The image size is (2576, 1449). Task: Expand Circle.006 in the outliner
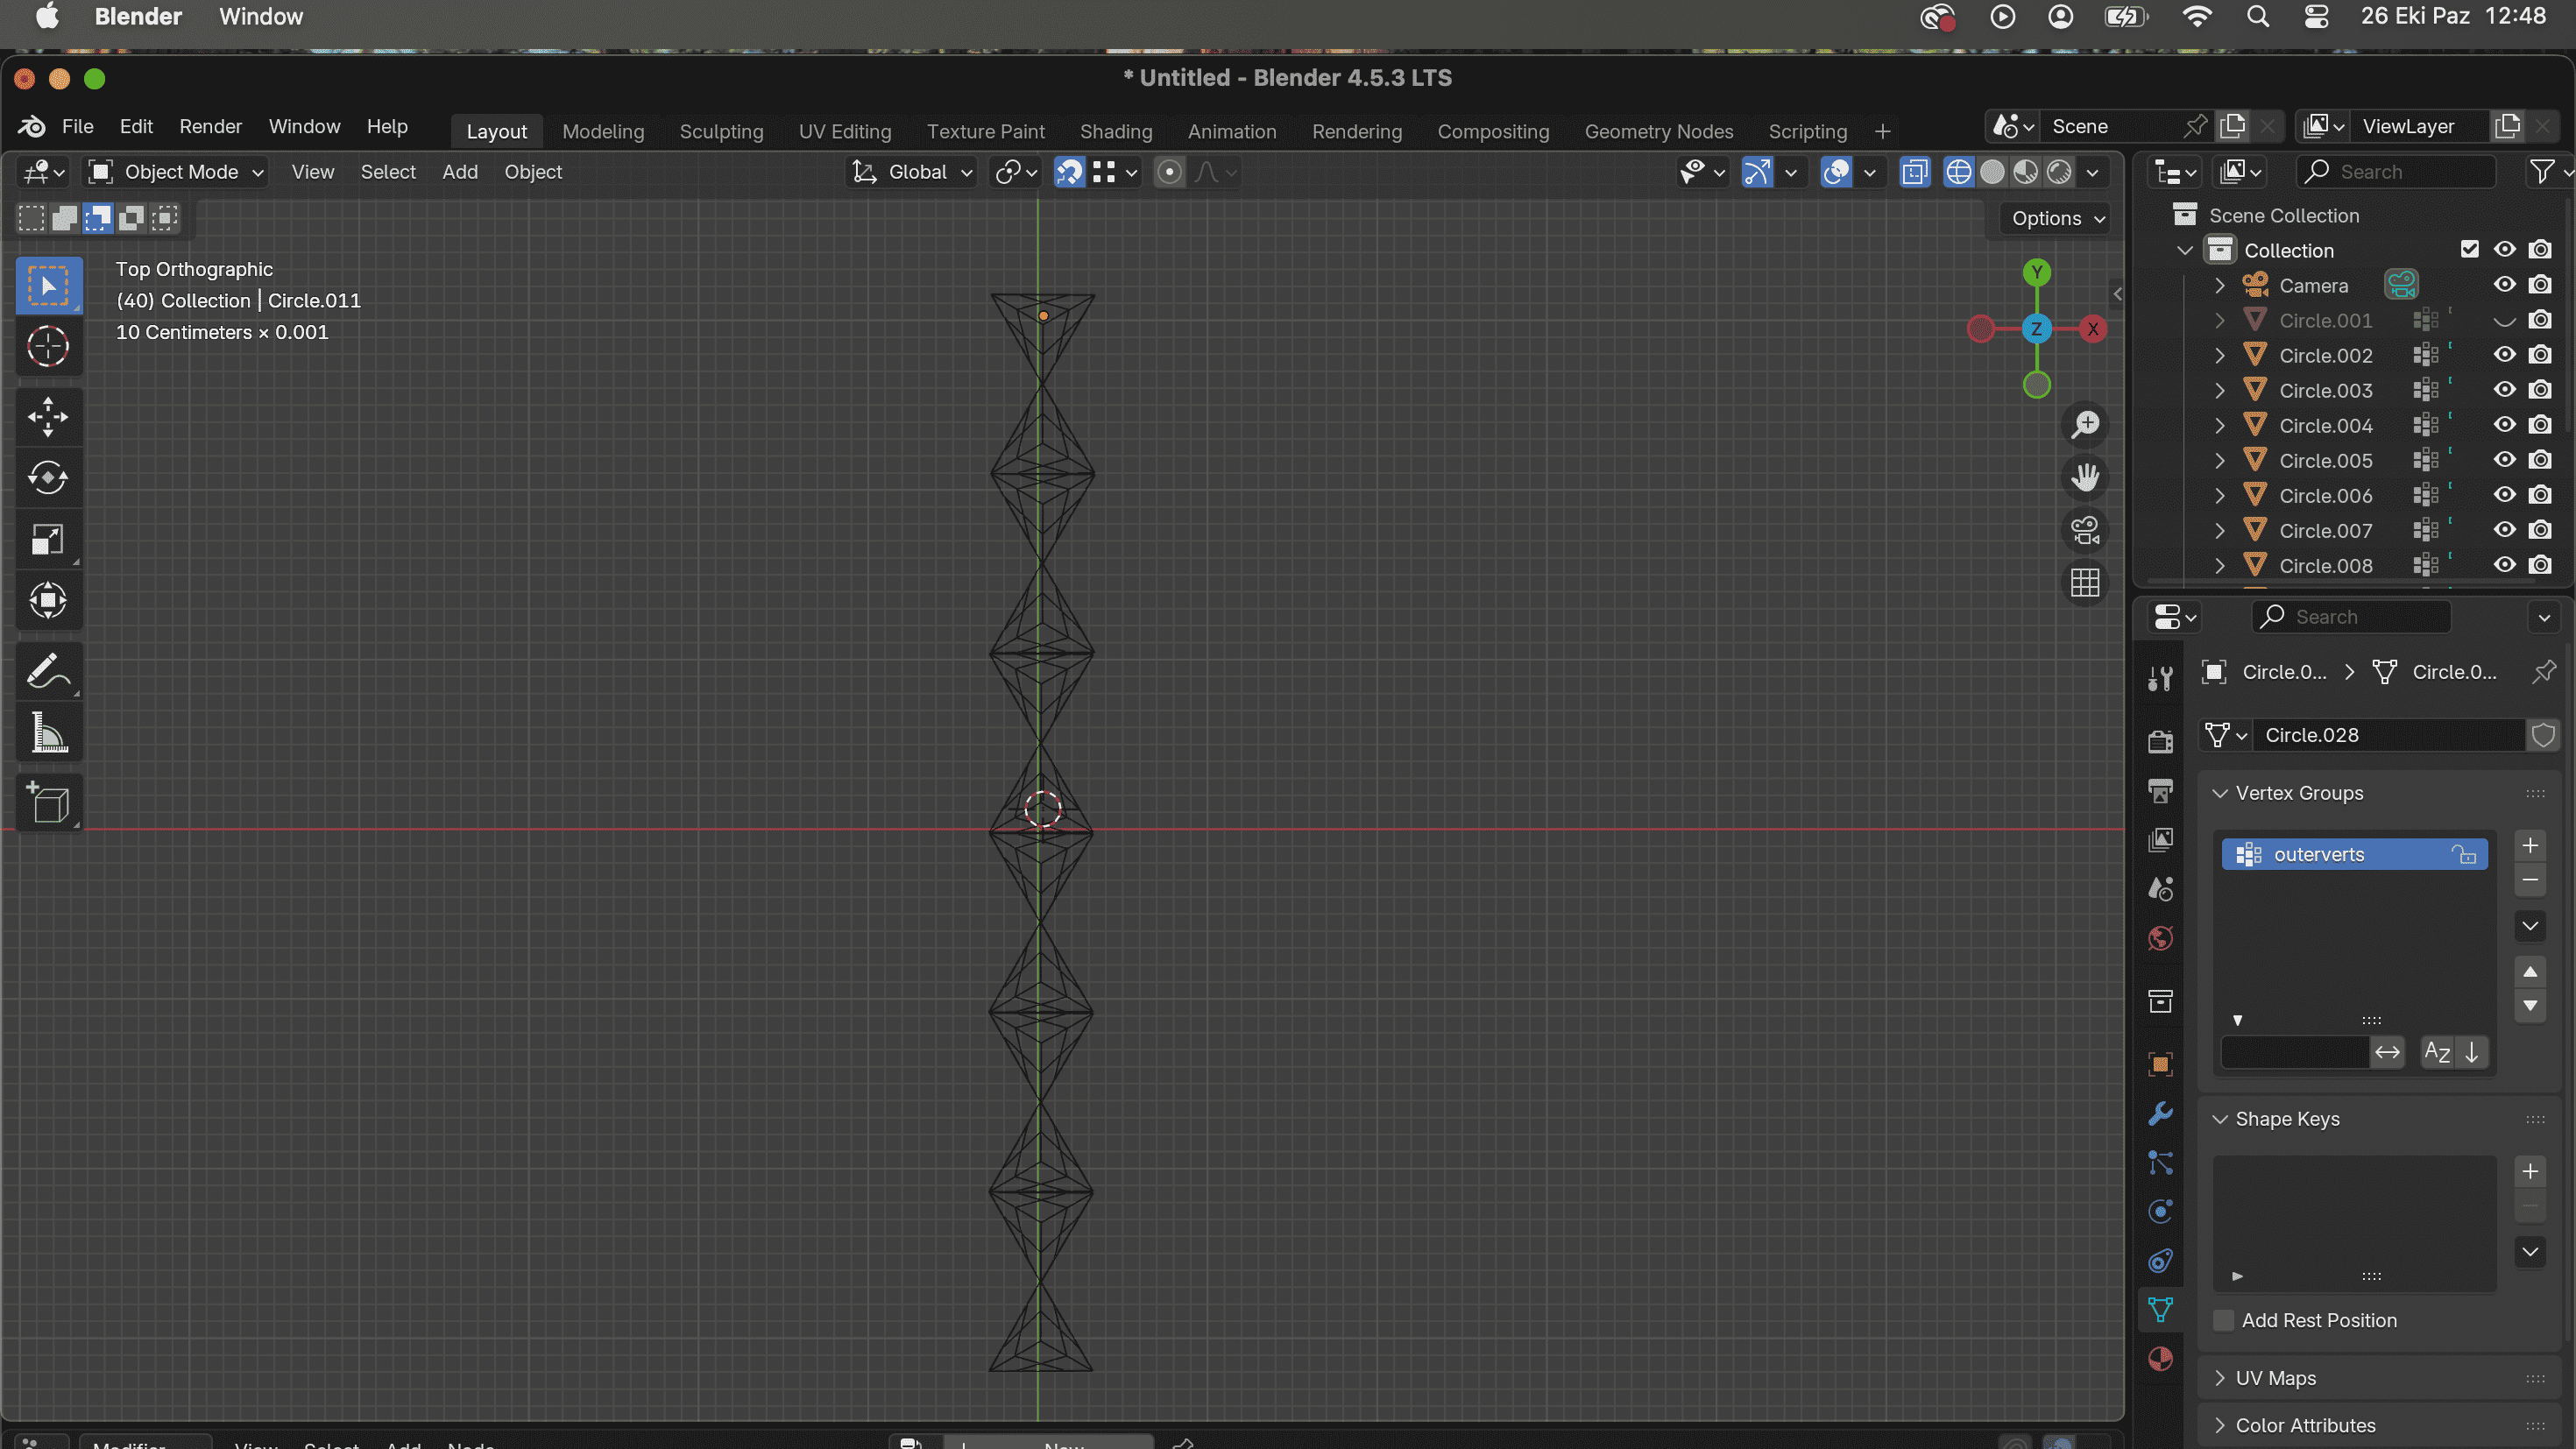click(x=2220, y=495)
